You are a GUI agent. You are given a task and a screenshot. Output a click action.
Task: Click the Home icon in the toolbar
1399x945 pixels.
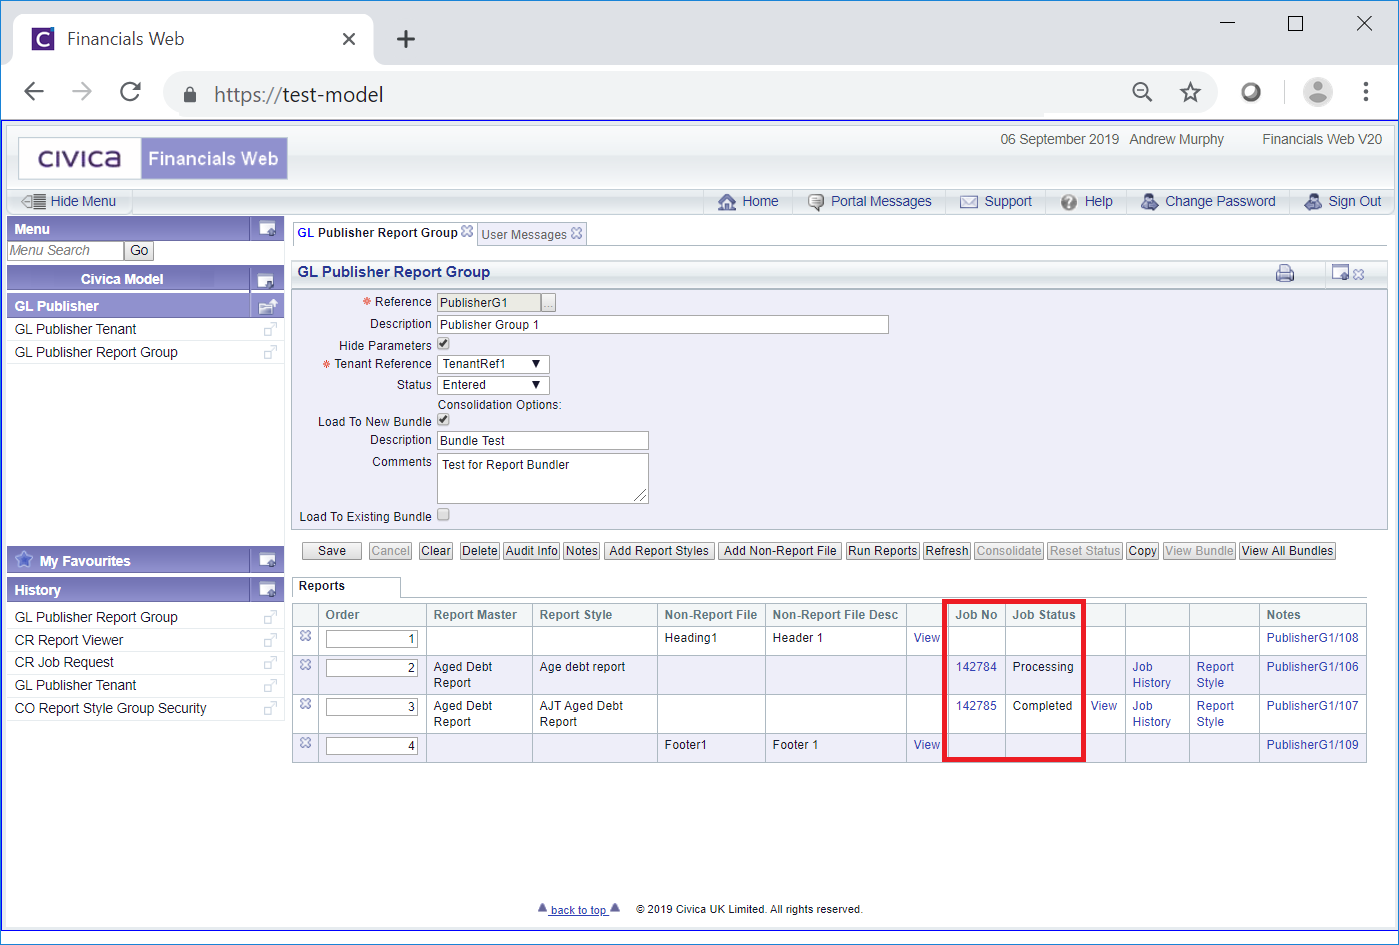pyautogui.click(x=727, y=202)
